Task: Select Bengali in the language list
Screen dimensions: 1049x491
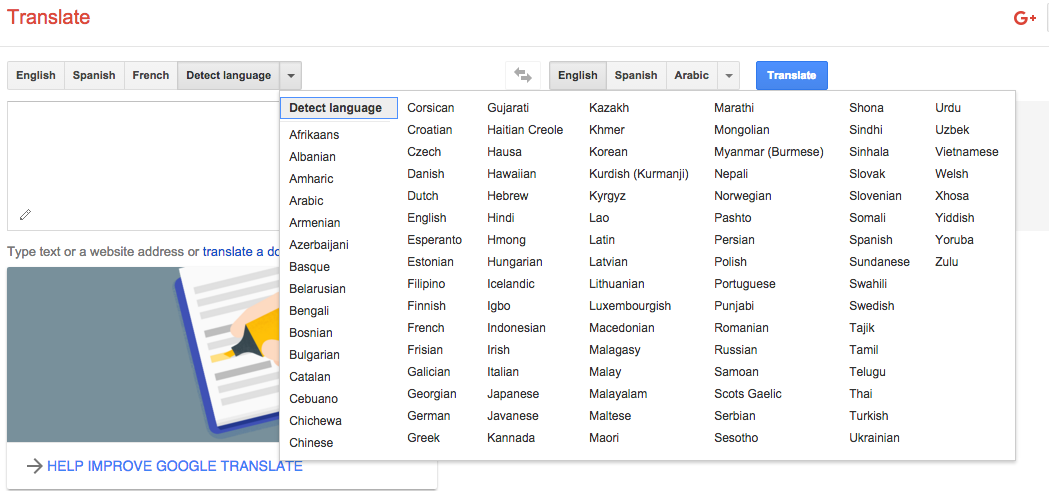Action: (309, 311)
